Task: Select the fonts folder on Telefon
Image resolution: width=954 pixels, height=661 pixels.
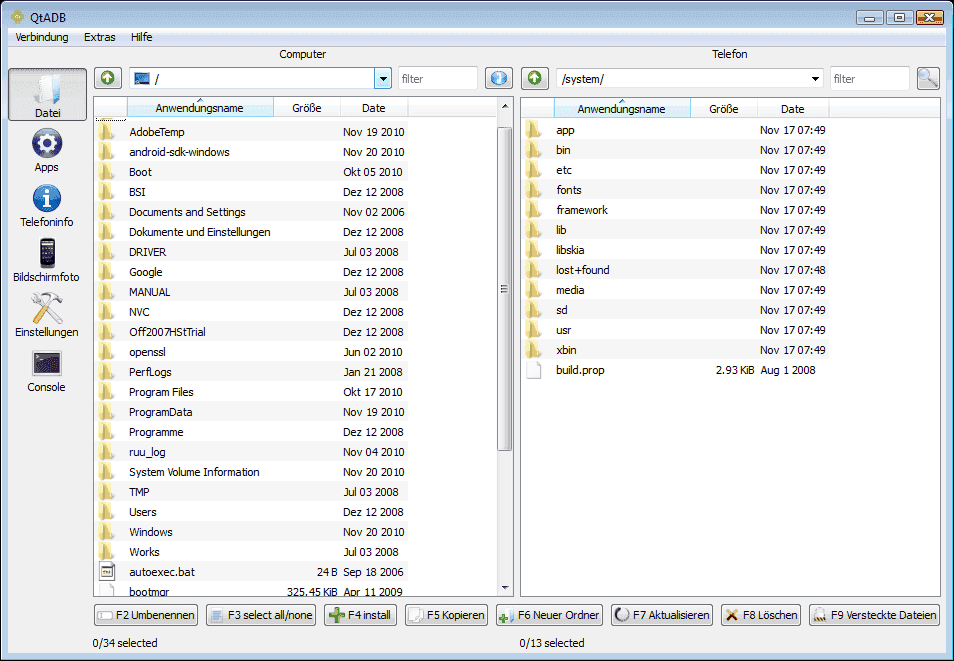Action: (x=675, y=190)
